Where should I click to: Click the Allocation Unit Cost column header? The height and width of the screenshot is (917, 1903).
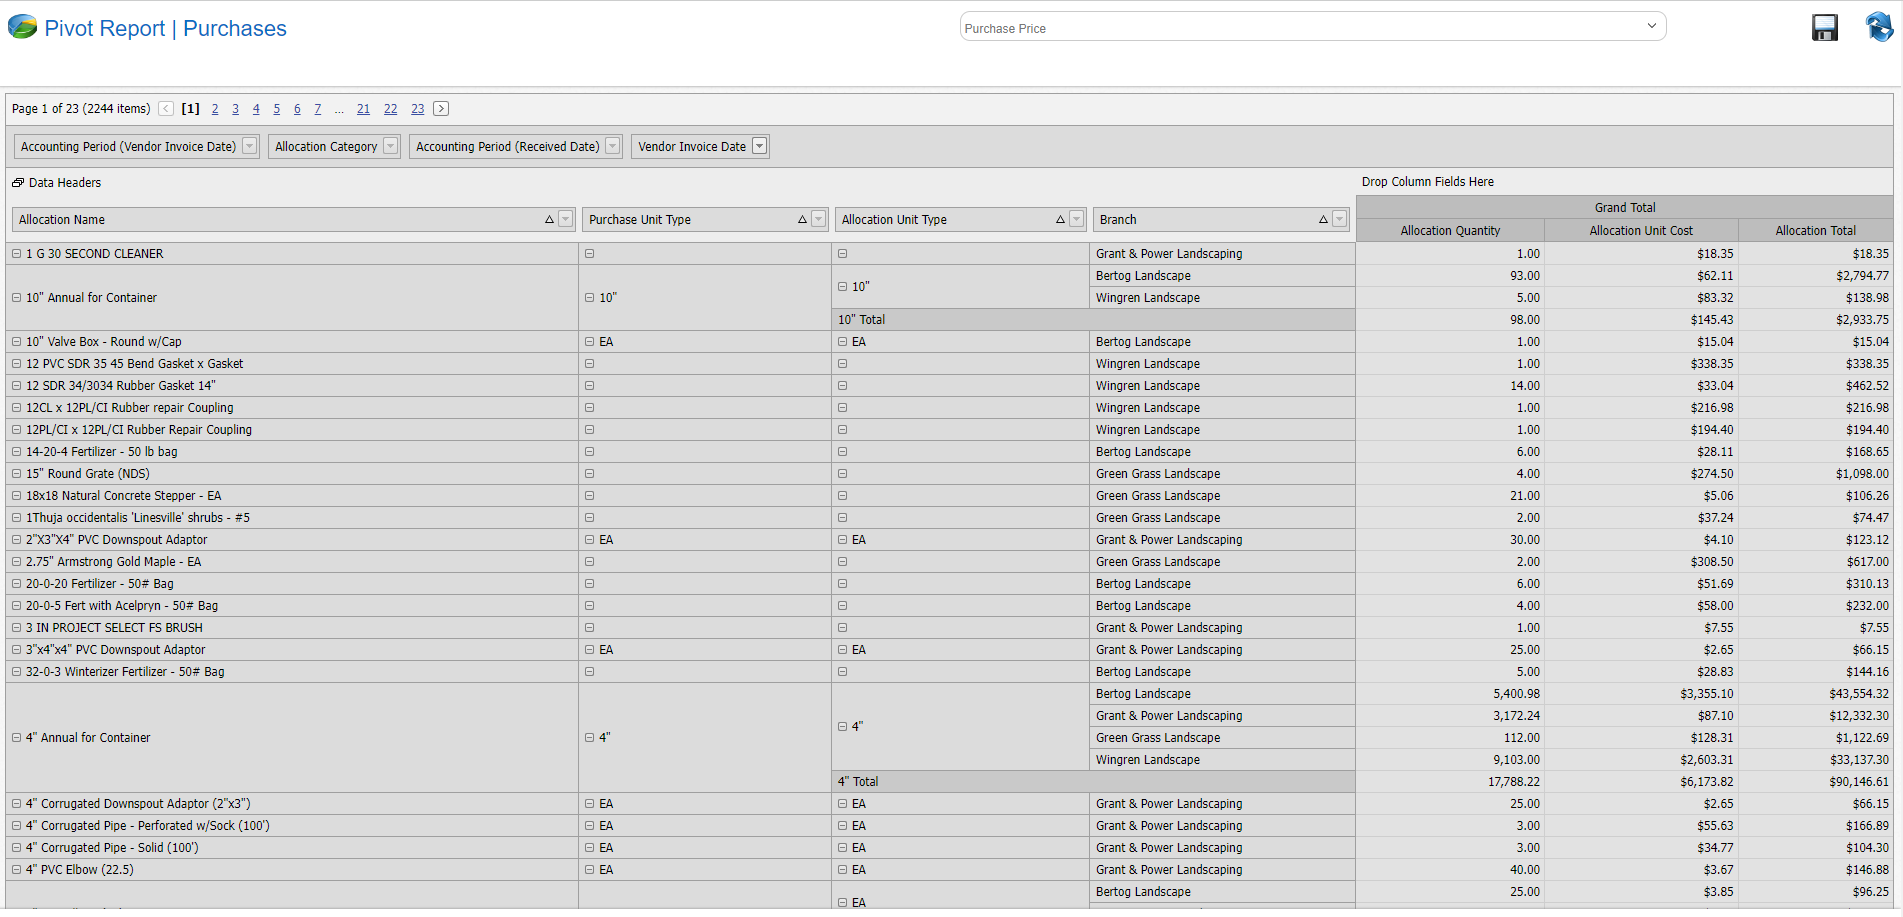1641,231
